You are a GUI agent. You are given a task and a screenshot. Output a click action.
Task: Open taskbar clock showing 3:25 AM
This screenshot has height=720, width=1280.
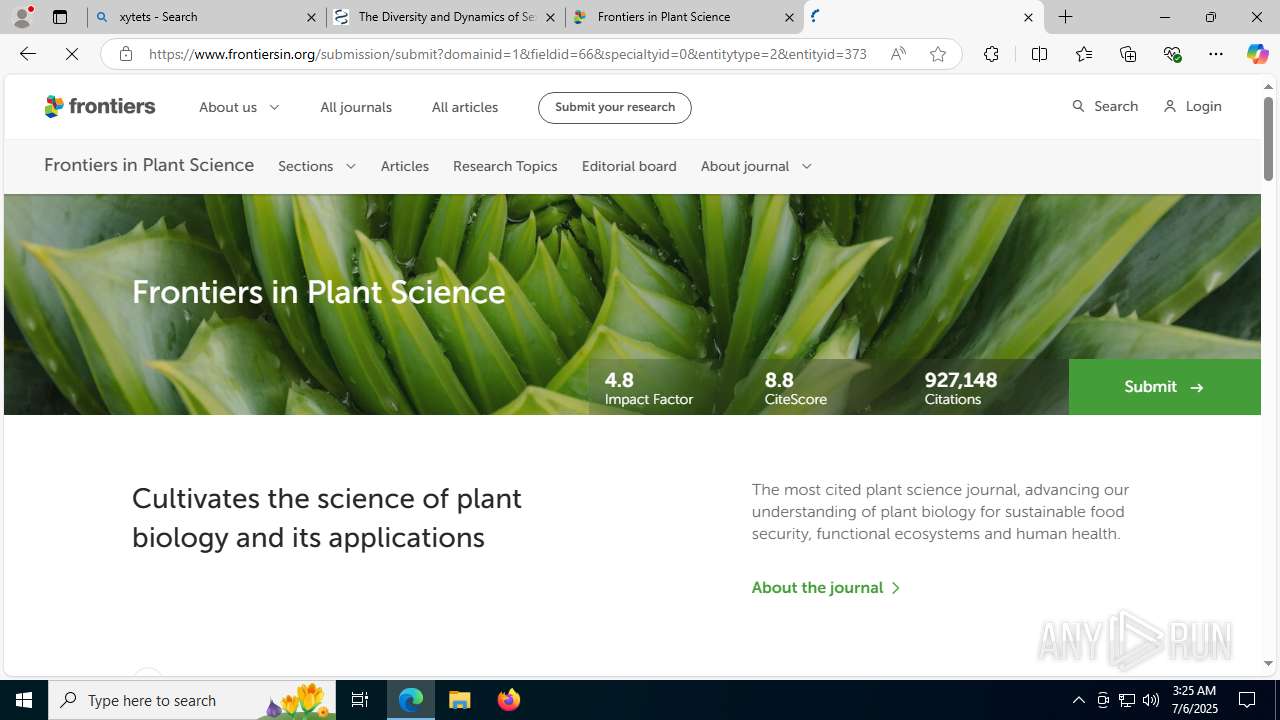(x=1193, y=700)
